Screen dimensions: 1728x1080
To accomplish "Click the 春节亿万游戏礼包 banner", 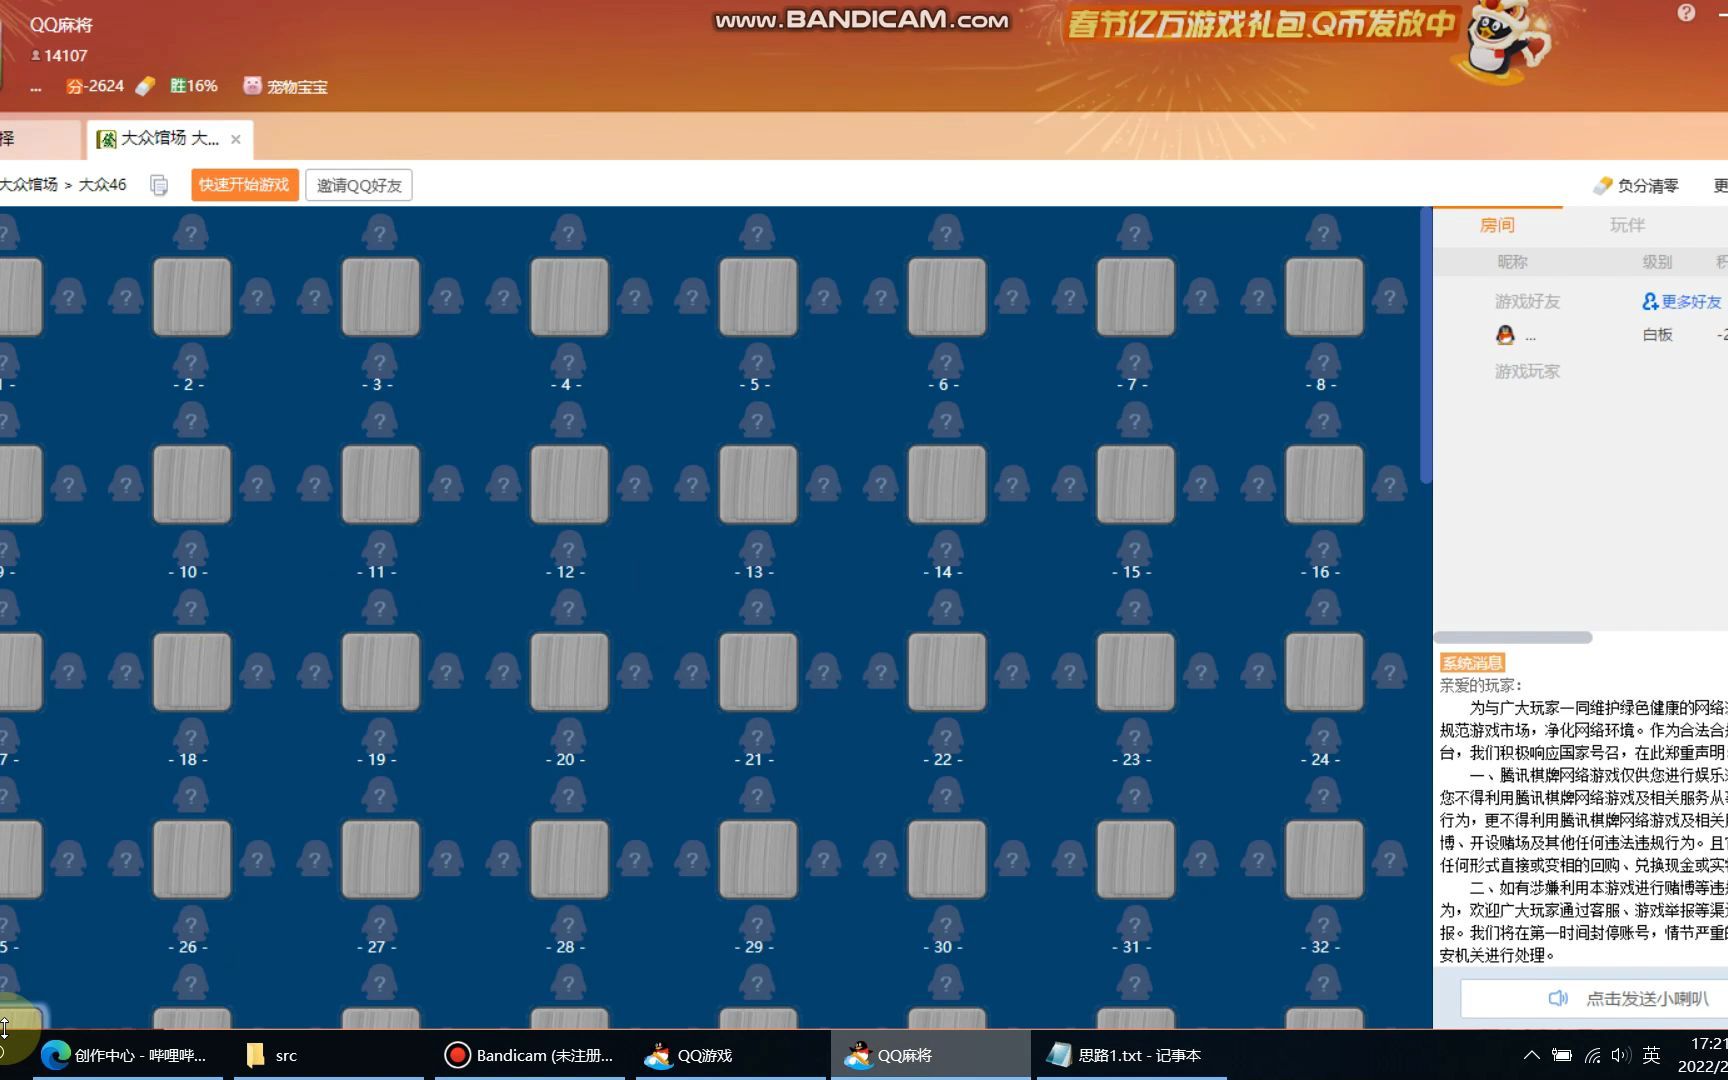I will (1260, 24).
